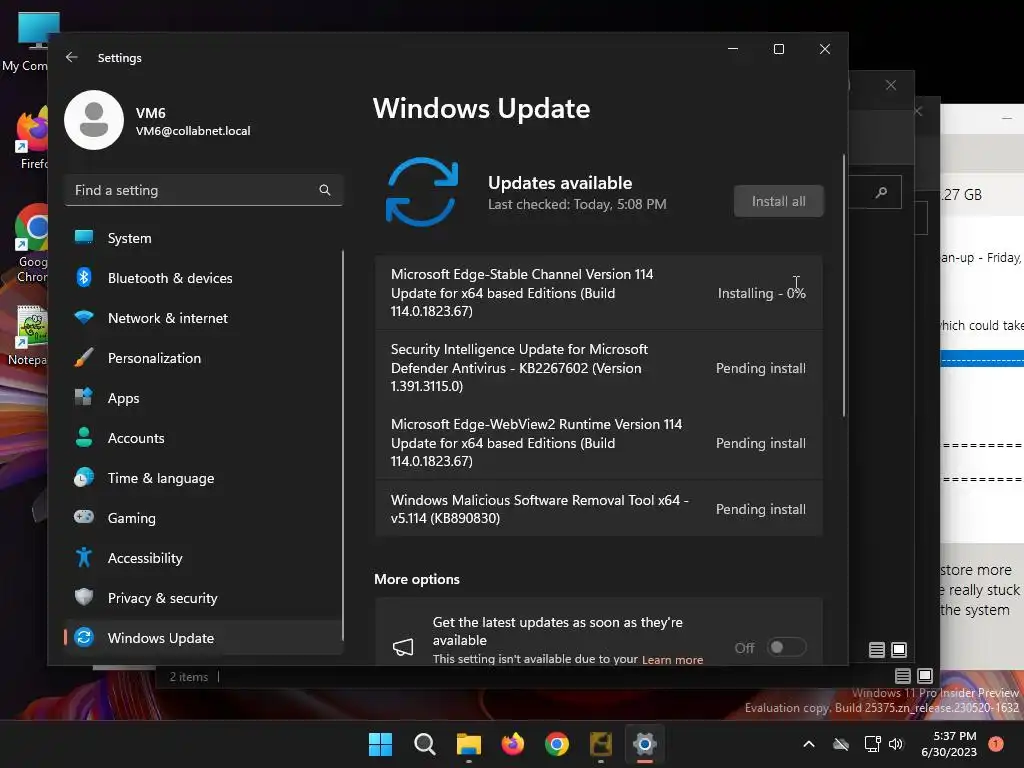Click the Settings window vertical scrollbar
The height and width of the screenshot is (768, 1024).
click(844, 285)
